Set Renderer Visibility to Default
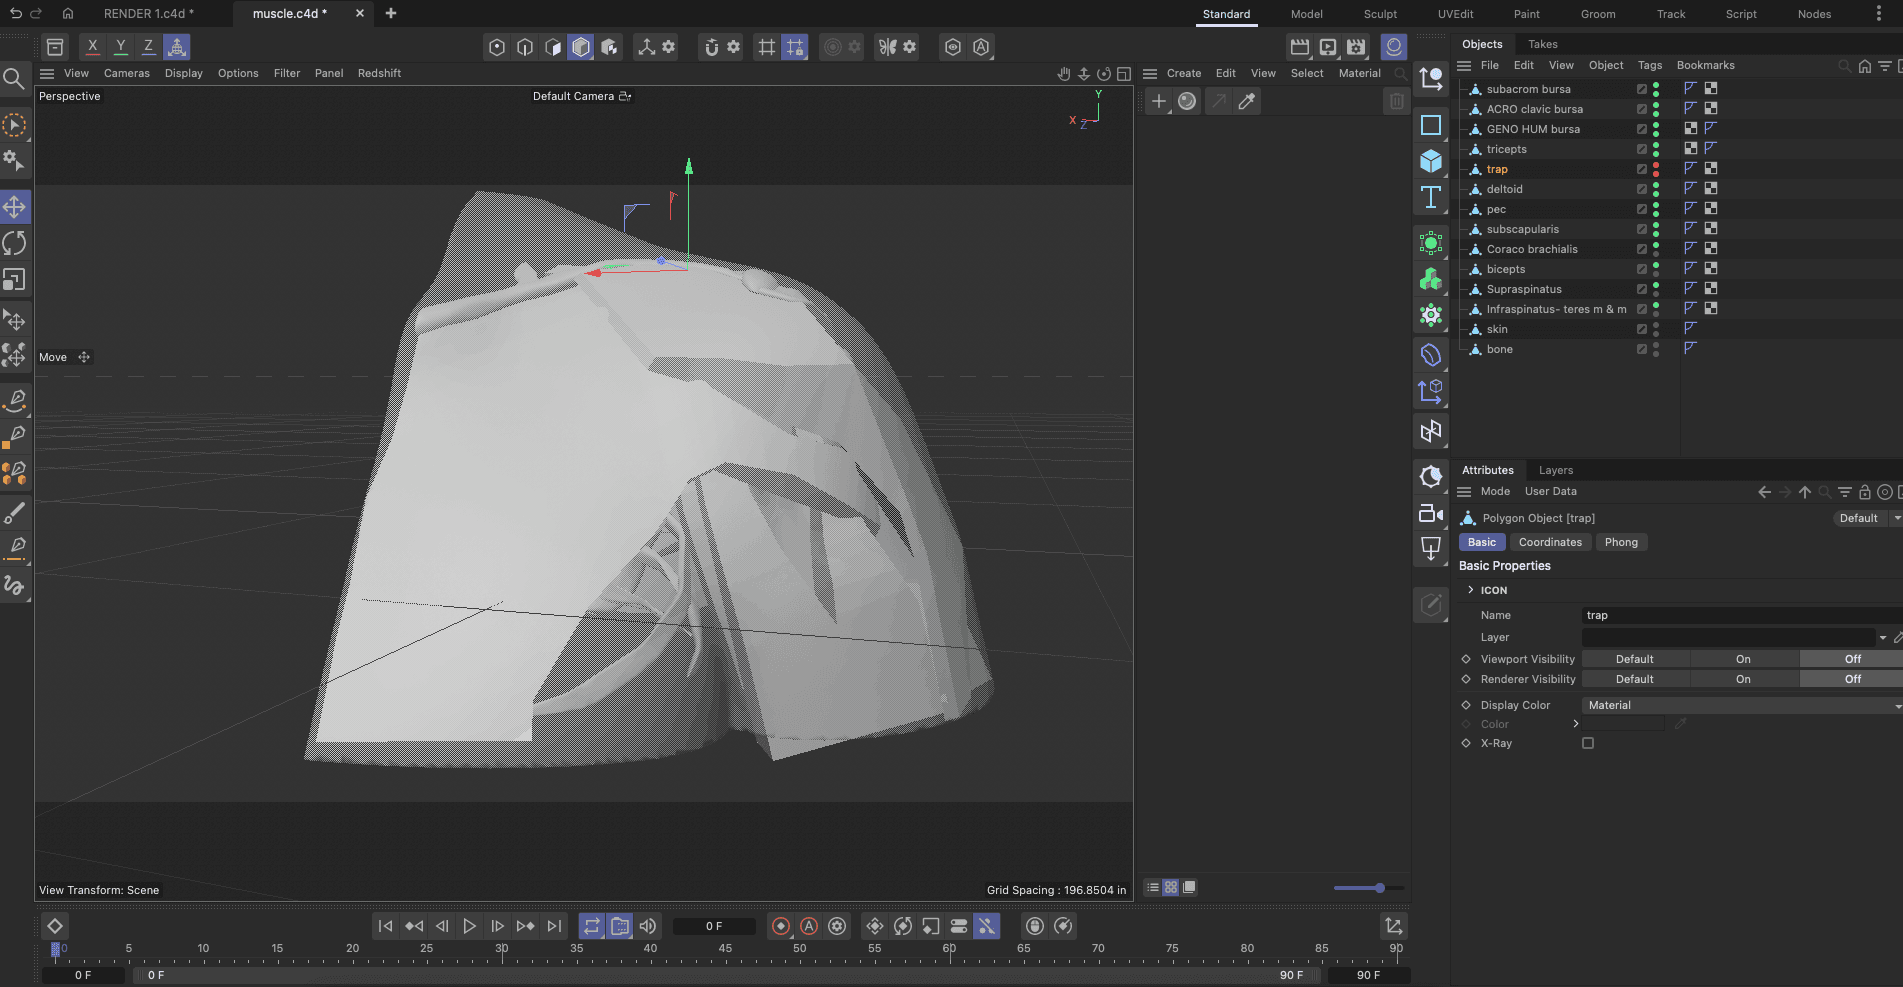Screen dimensions: 1903x987 (1635, 679)
